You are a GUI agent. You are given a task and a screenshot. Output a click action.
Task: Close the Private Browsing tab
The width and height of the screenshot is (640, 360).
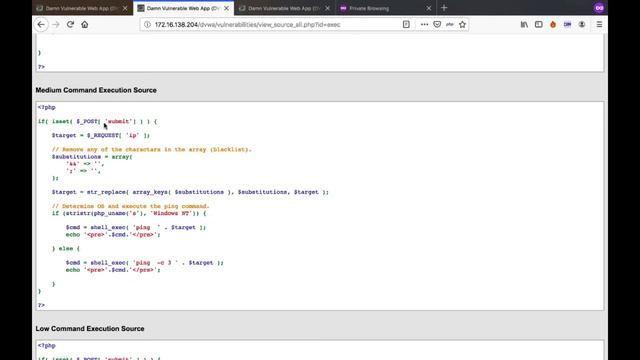point(429,8)
